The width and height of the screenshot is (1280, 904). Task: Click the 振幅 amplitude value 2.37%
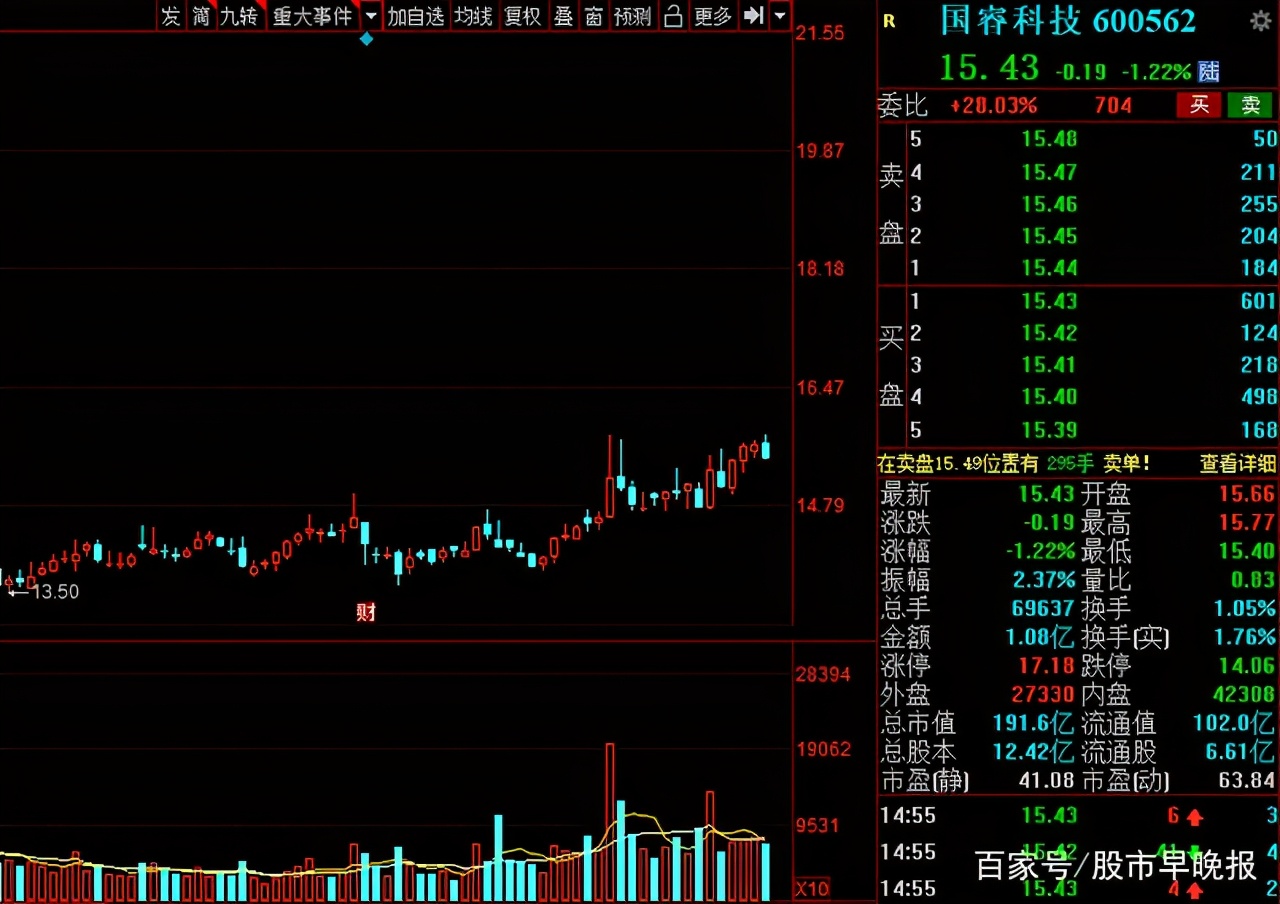click(x=1043, y=580)
